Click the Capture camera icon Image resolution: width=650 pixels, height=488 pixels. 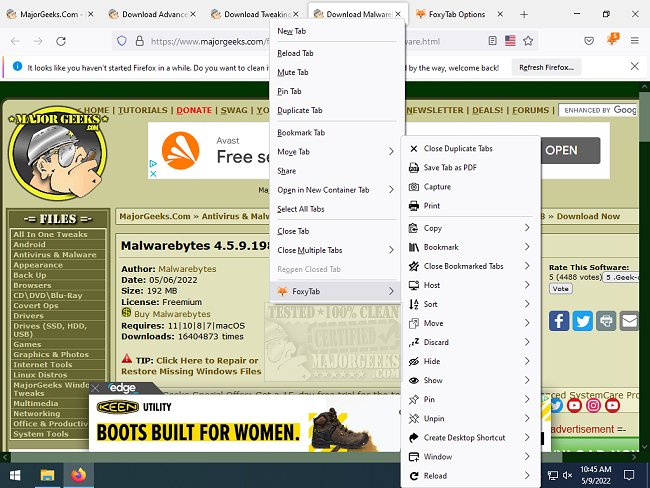tap(414, 187)
